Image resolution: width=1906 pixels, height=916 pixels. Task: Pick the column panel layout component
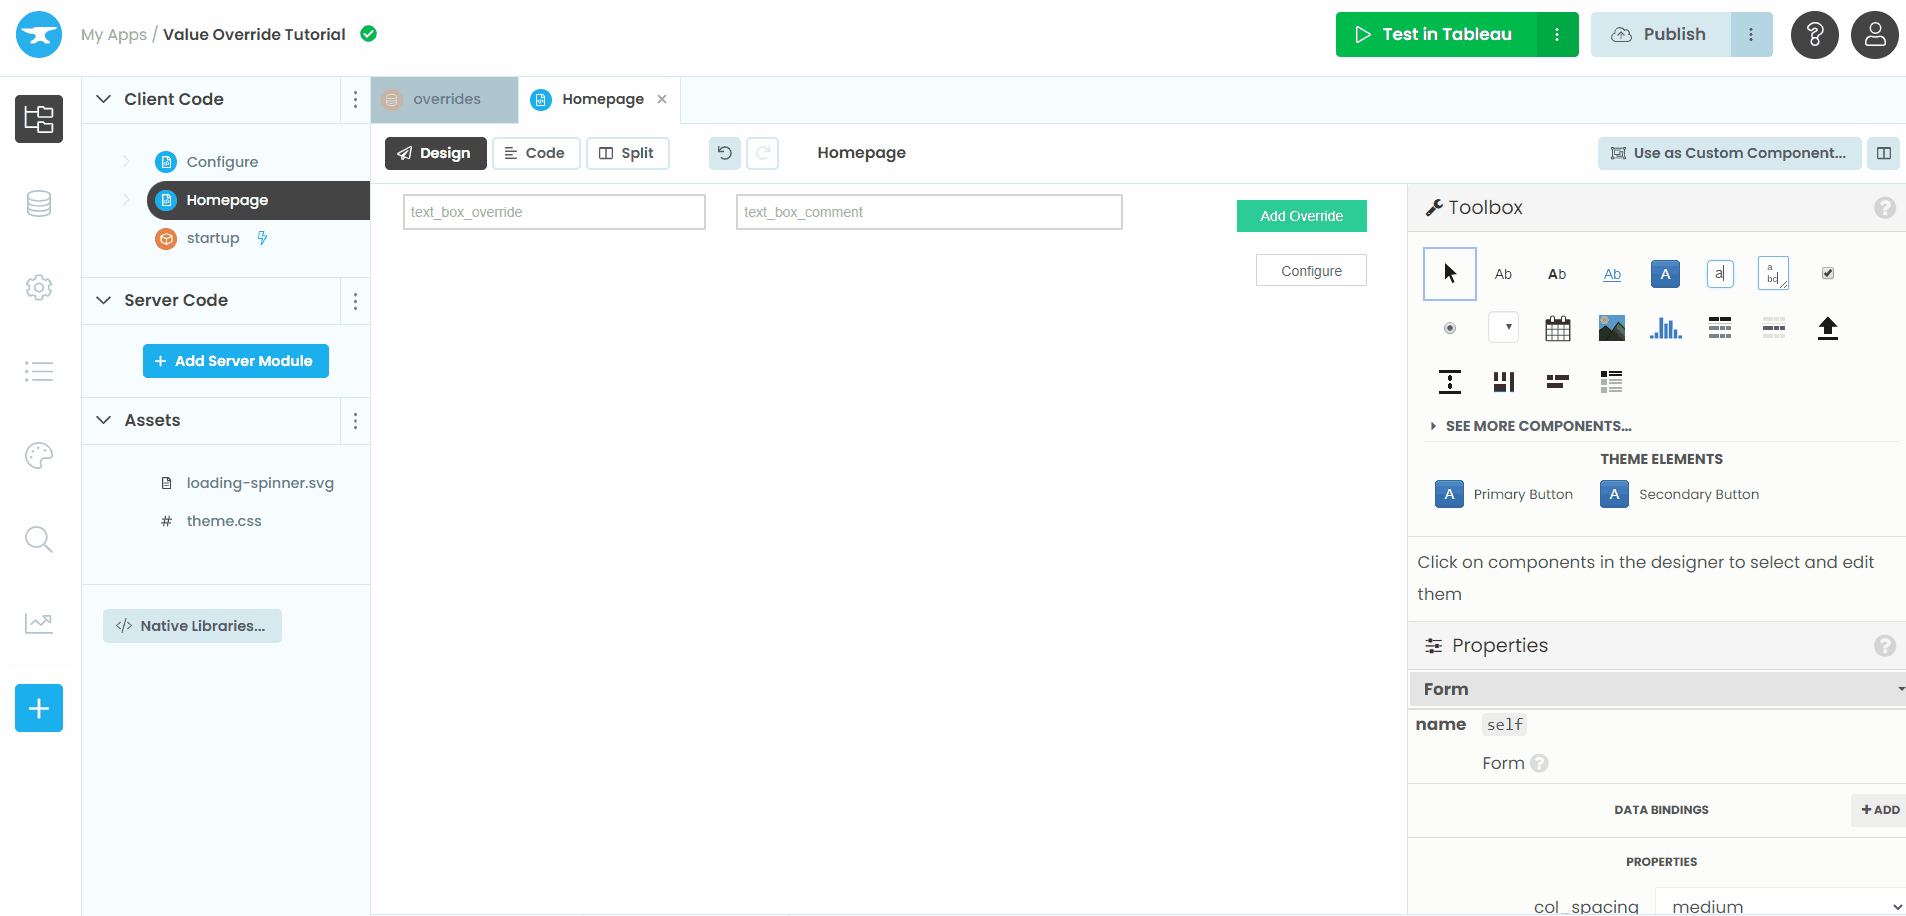(x=1503, y=381)
